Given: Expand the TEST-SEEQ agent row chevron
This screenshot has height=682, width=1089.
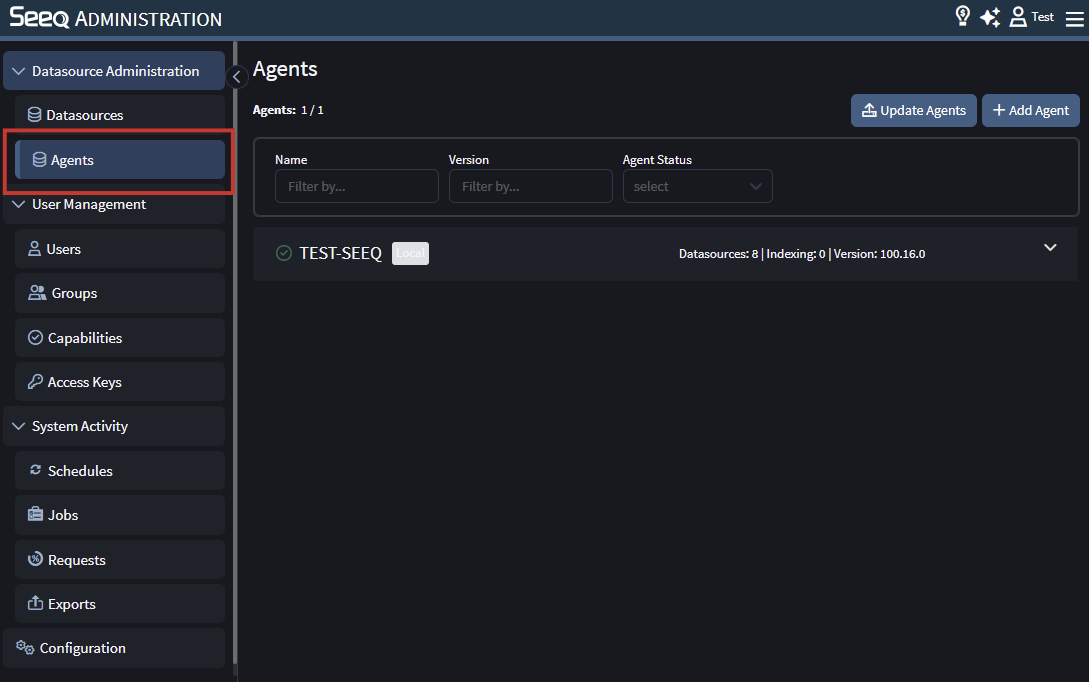Looking at the screenshot, I should tap(1050, 248).
